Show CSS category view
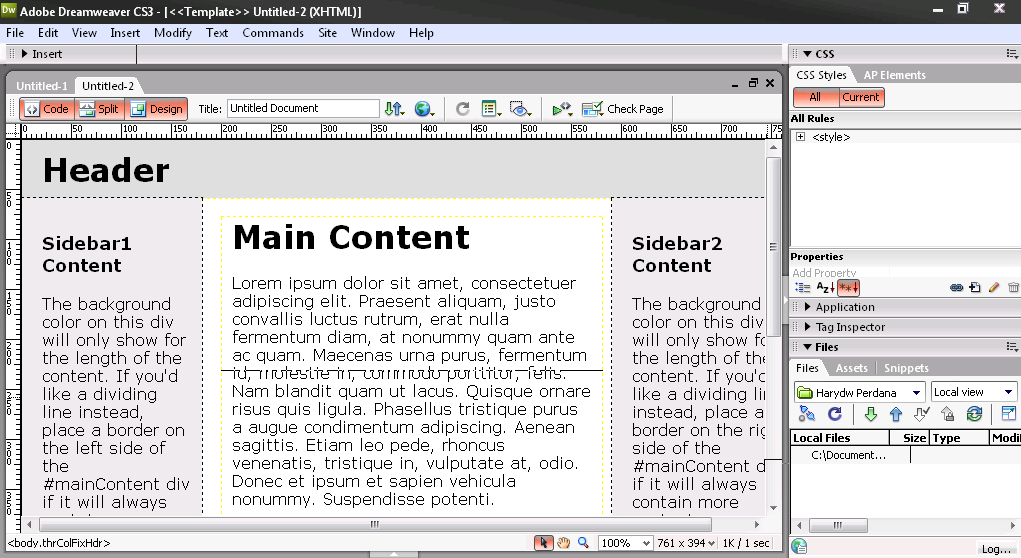 [x=803, y=287]
